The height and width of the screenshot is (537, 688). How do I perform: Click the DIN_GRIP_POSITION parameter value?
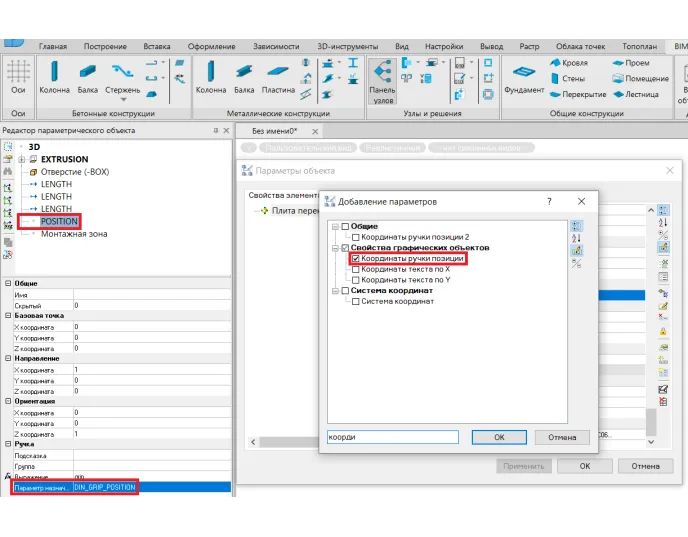tap(152, 487)
